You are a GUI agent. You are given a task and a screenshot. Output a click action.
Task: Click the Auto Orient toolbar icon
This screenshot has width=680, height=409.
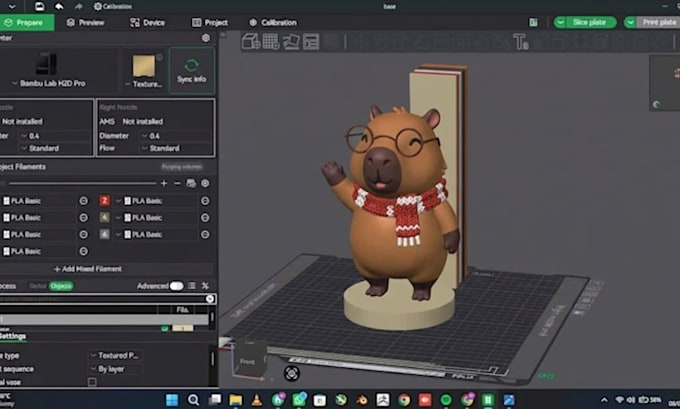pyautogui.click(x=291, y=42)
